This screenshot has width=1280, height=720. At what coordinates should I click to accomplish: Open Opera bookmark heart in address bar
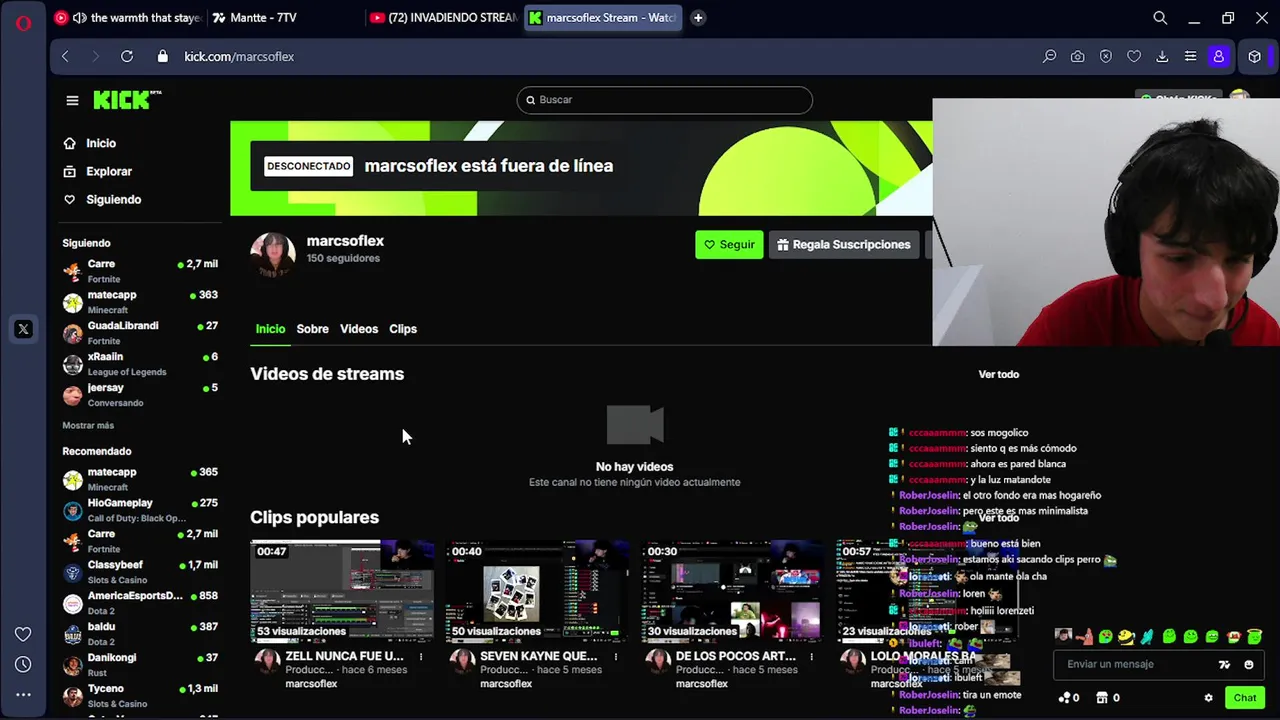pos(1134,57)
